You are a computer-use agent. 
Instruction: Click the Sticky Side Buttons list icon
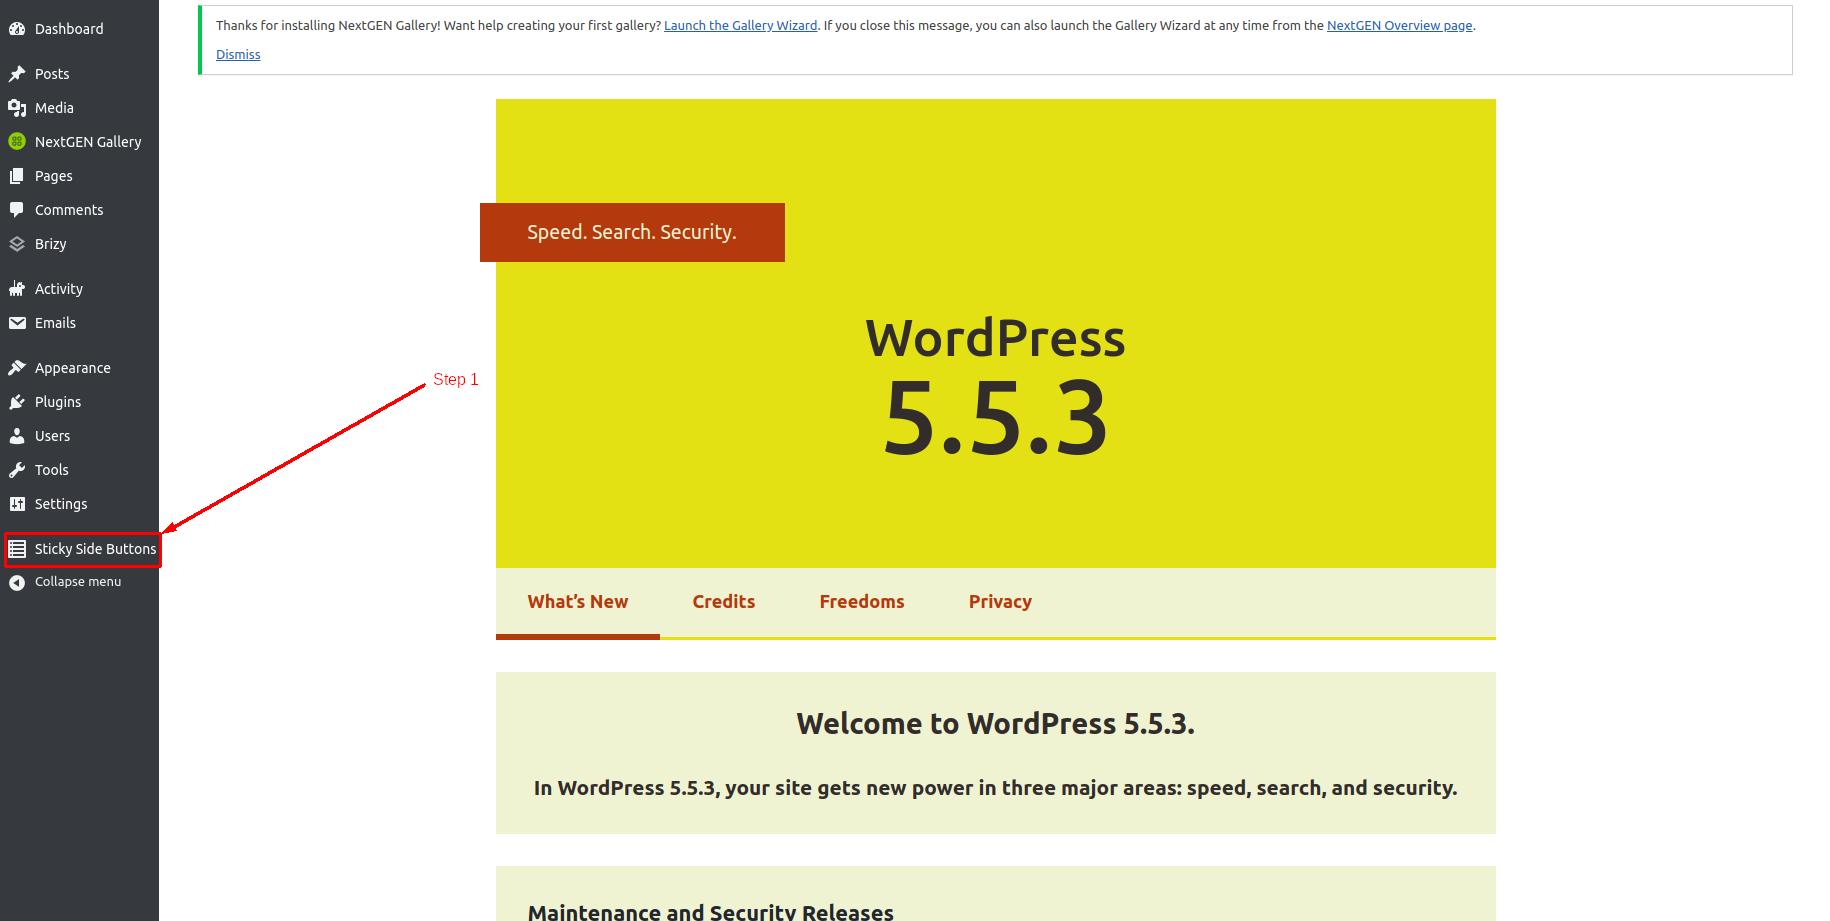tap(17, 549)
